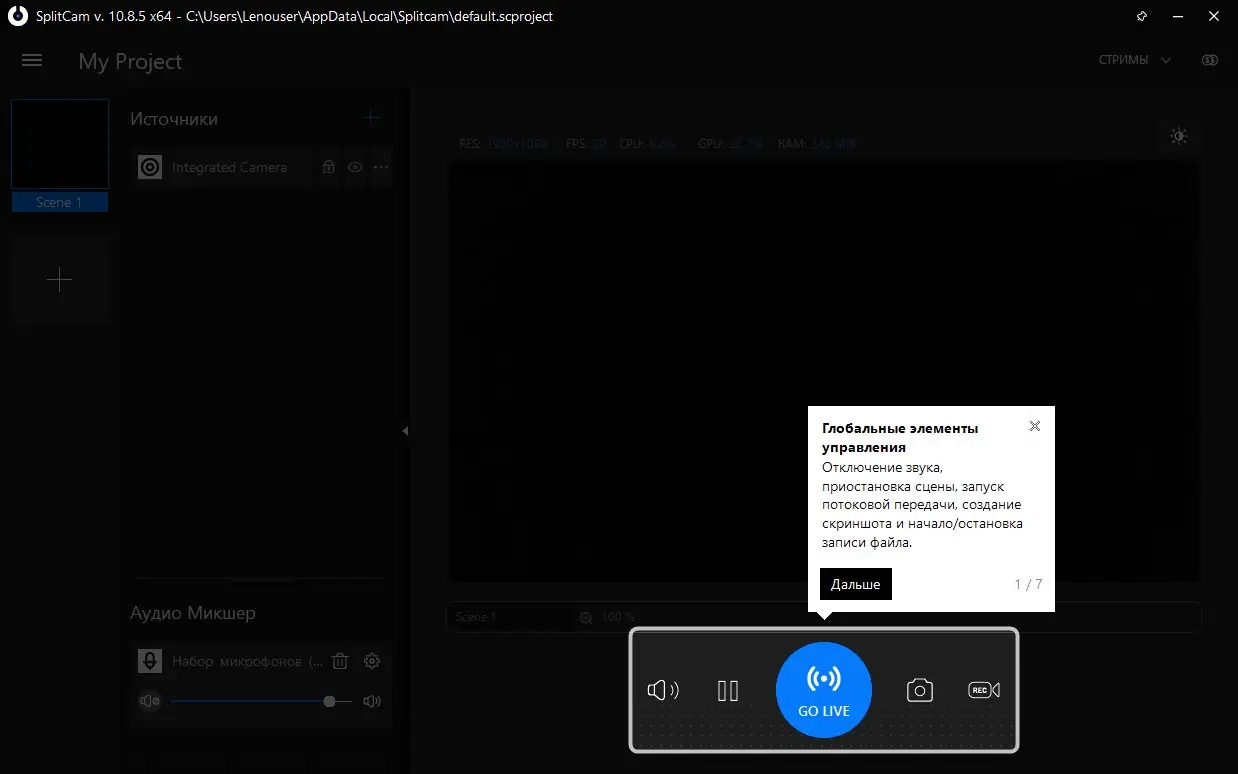Expand the СТРИМЫ dropdown

pos(1135,60)
